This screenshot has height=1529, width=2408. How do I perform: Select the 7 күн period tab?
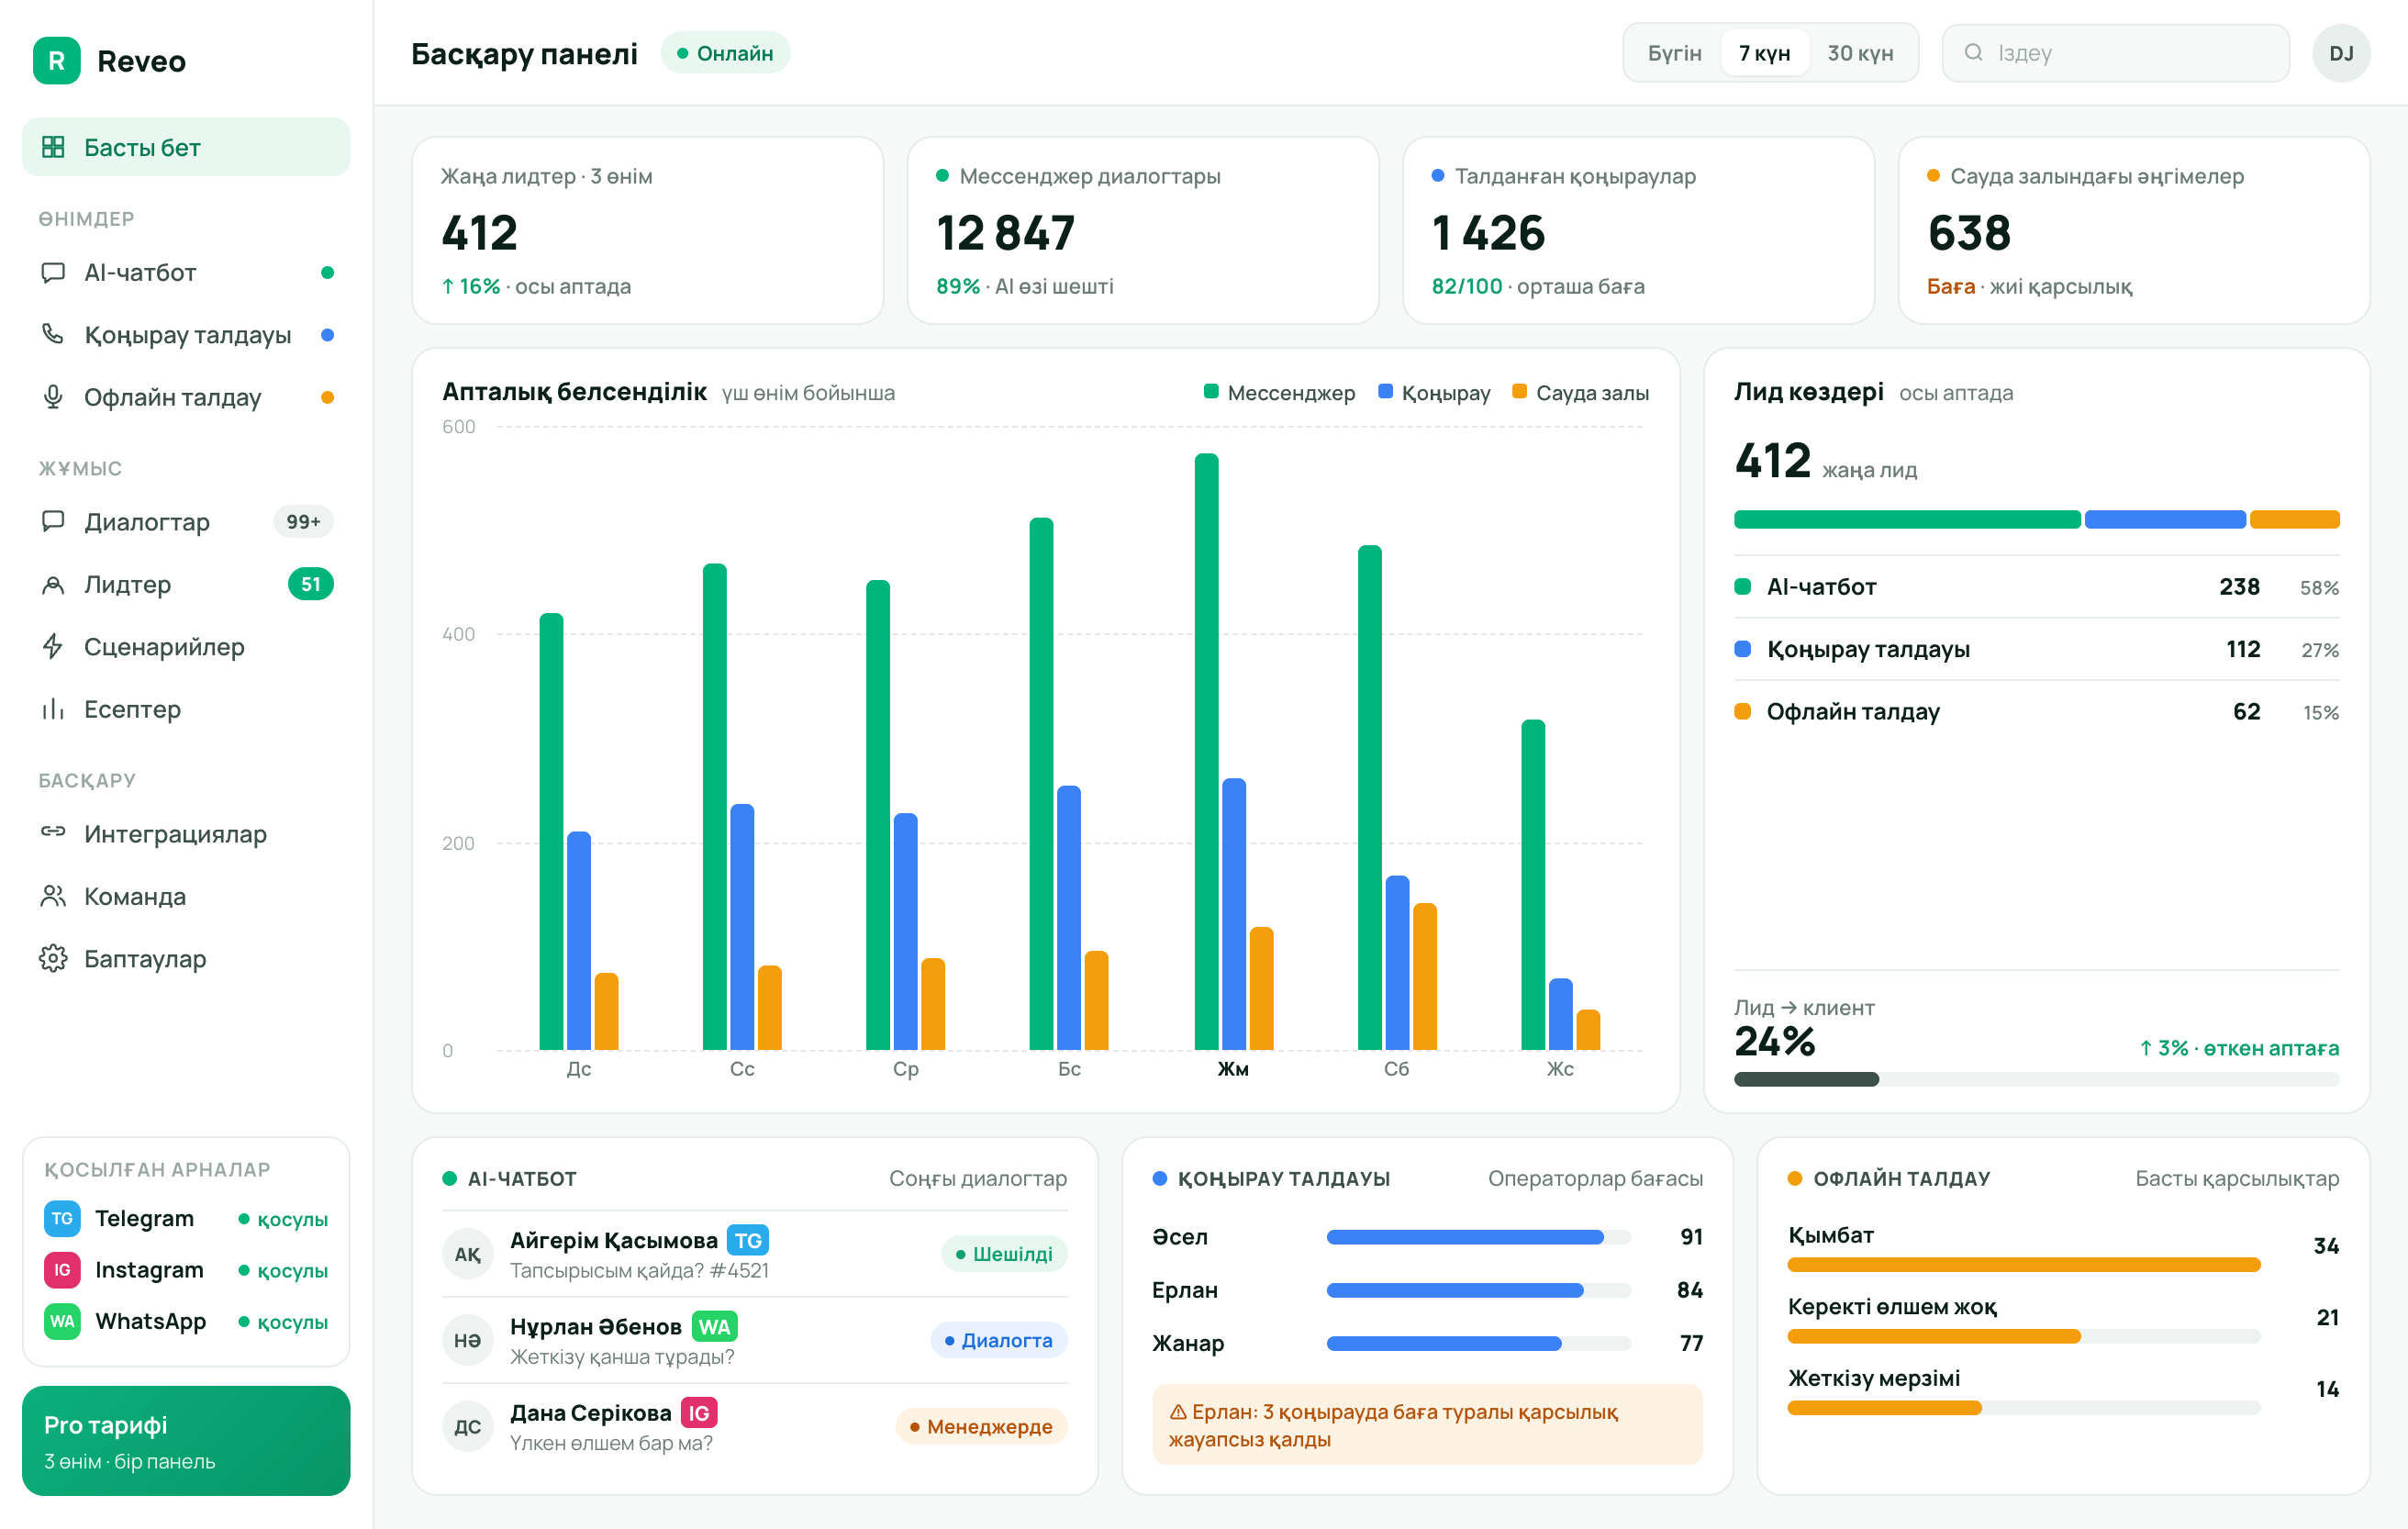click(1764, 53)
